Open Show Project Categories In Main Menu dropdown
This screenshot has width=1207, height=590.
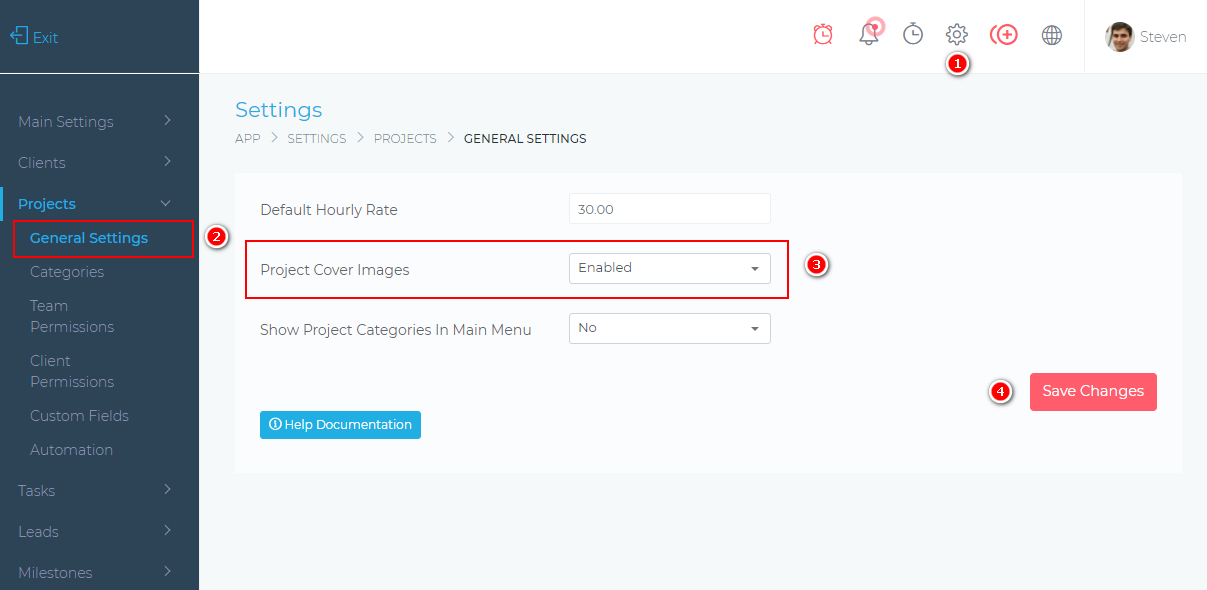(669, 328)
